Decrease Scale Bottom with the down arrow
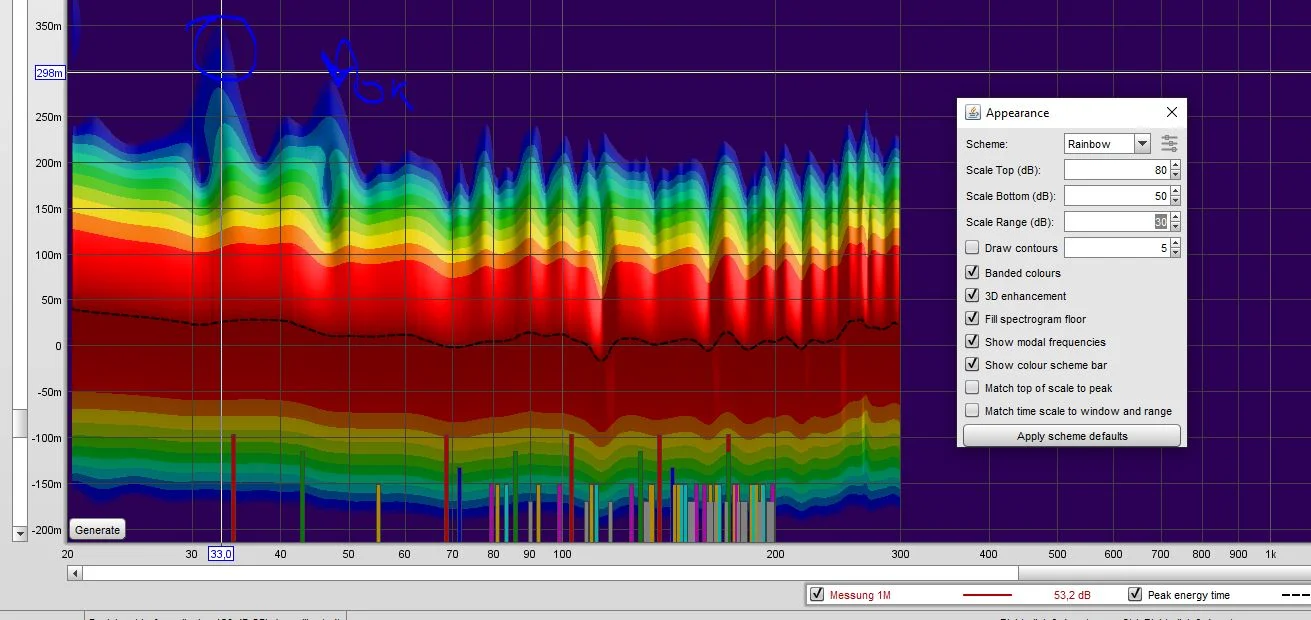The image size is (1311, 620). [1175, 201]
